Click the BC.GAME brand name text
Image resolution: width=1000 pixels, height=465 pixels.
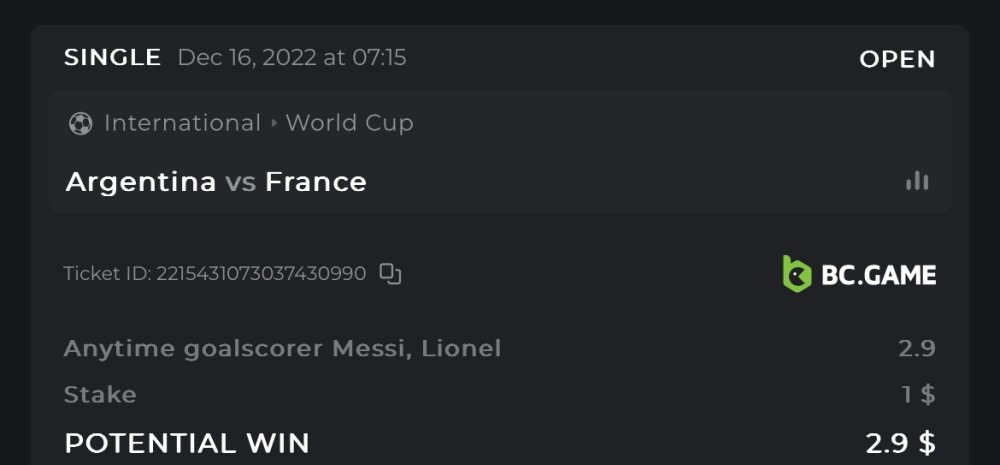tap(878, 274)
